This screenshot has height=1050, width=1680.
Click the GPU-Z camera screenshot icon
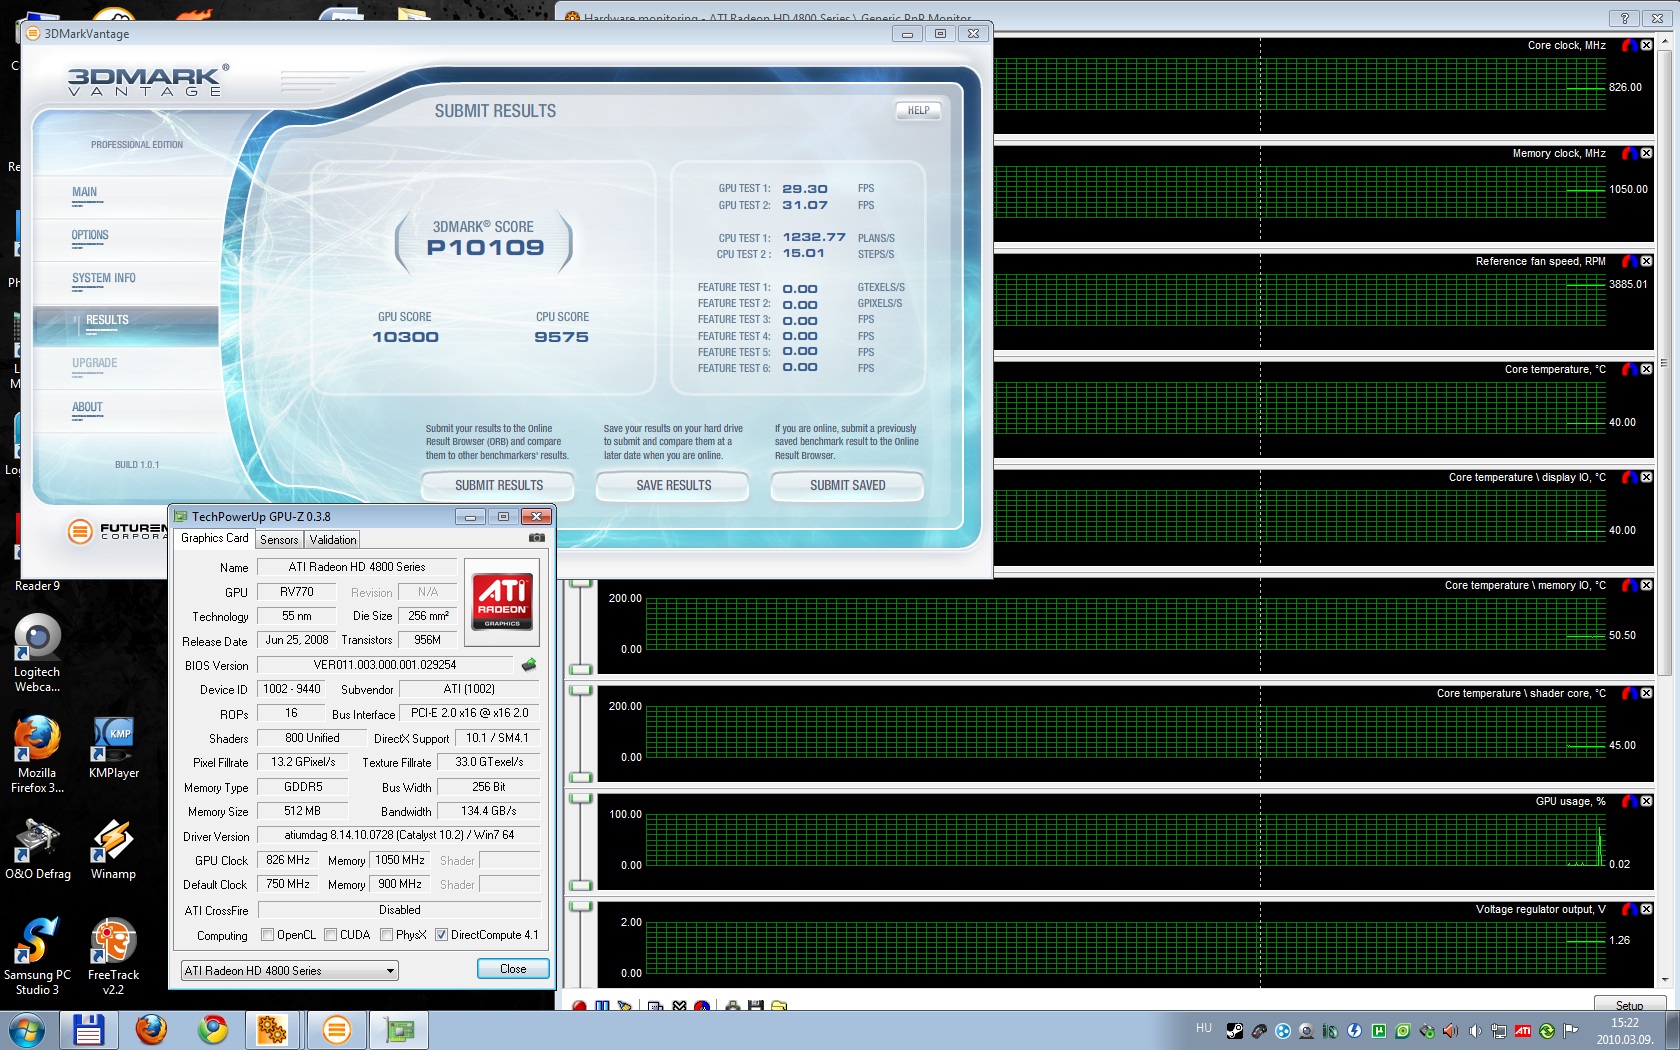pyautogui.click(x=537, y=538)
